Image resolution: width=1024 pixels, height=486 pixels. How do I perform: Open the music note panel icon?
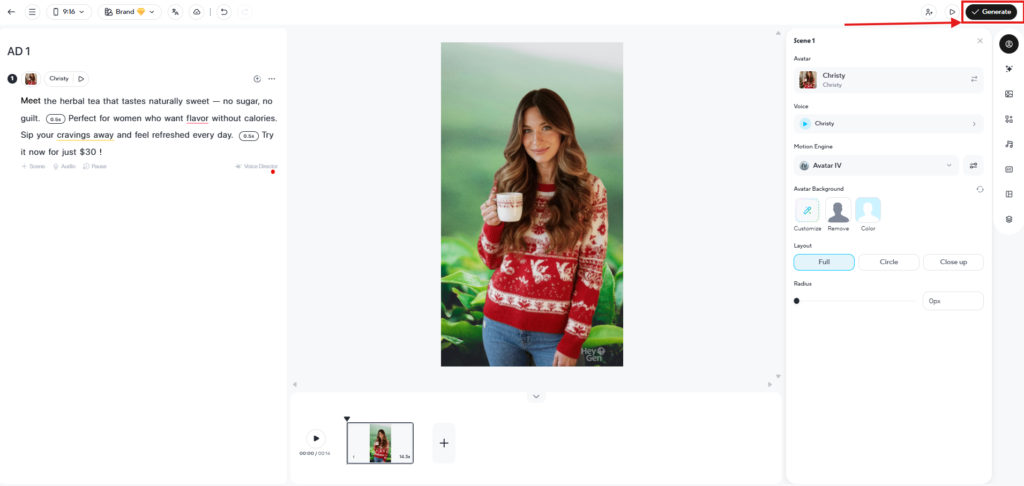click(1009, 144)
